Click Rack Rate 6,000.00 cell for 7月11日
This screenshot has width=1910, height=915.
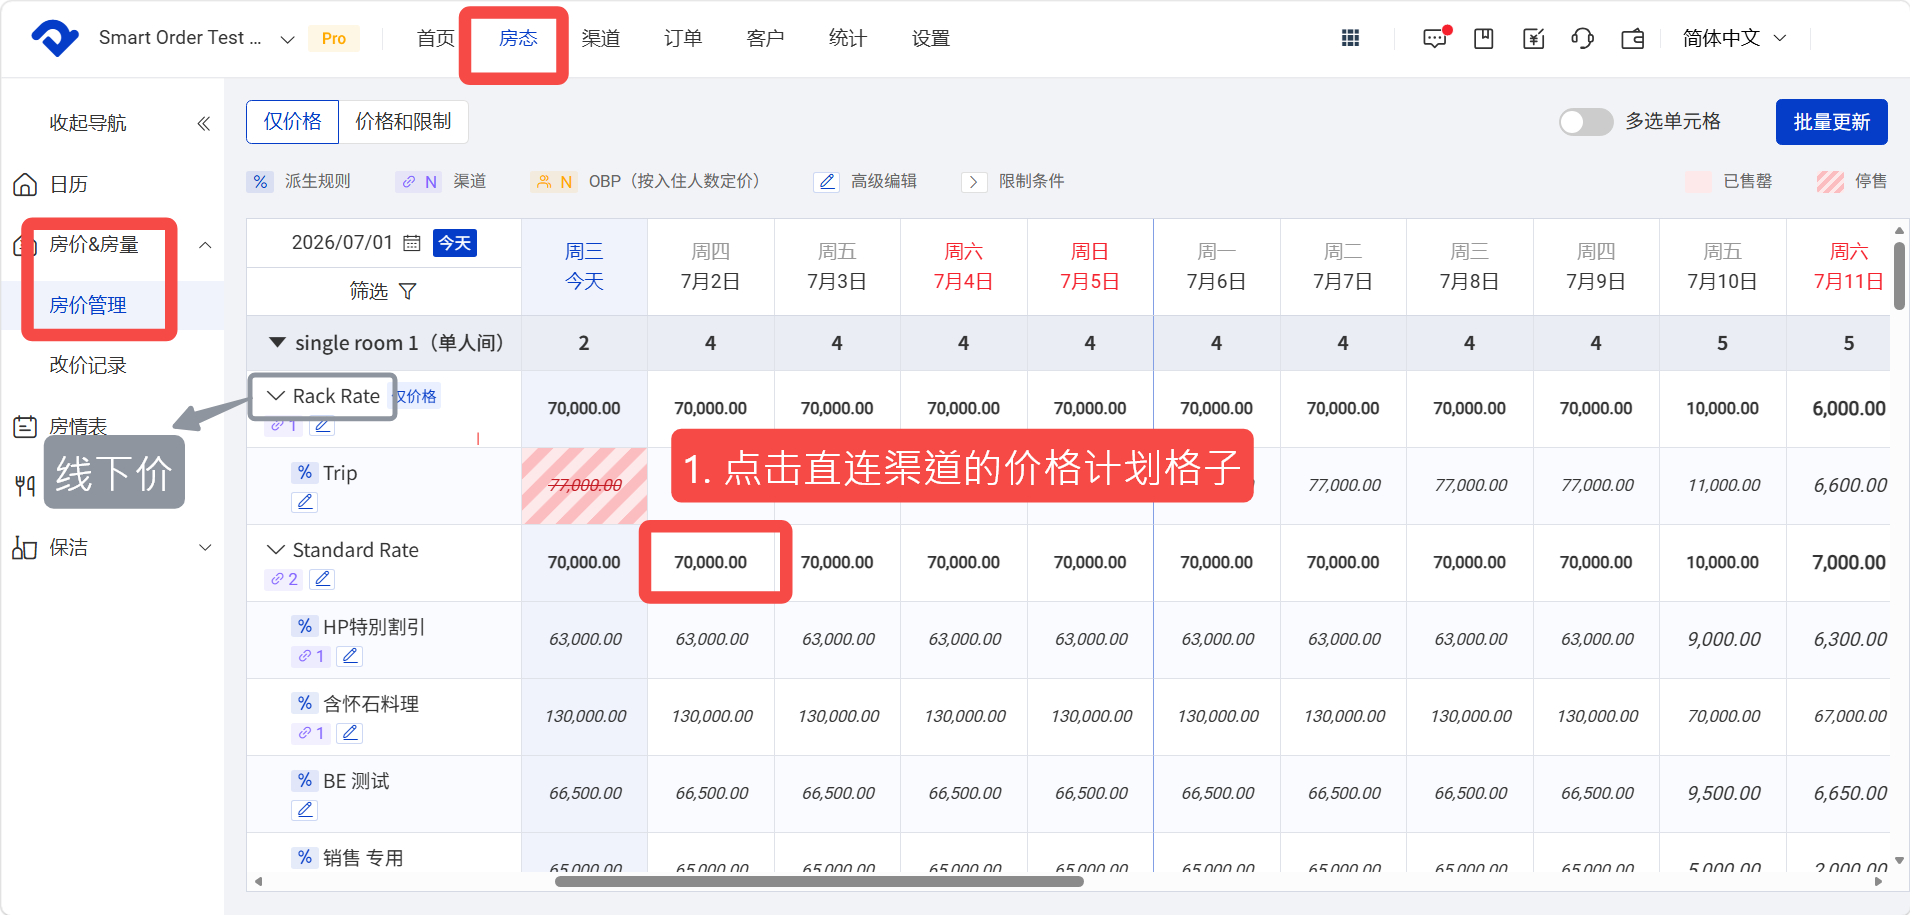[x=1849, y=408]
